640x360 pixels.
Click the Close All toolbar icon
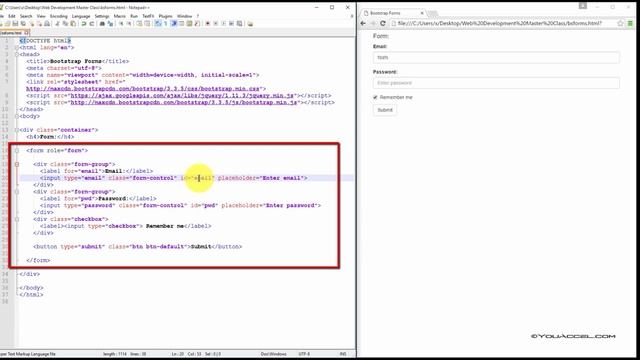click(x=39, y=24)
